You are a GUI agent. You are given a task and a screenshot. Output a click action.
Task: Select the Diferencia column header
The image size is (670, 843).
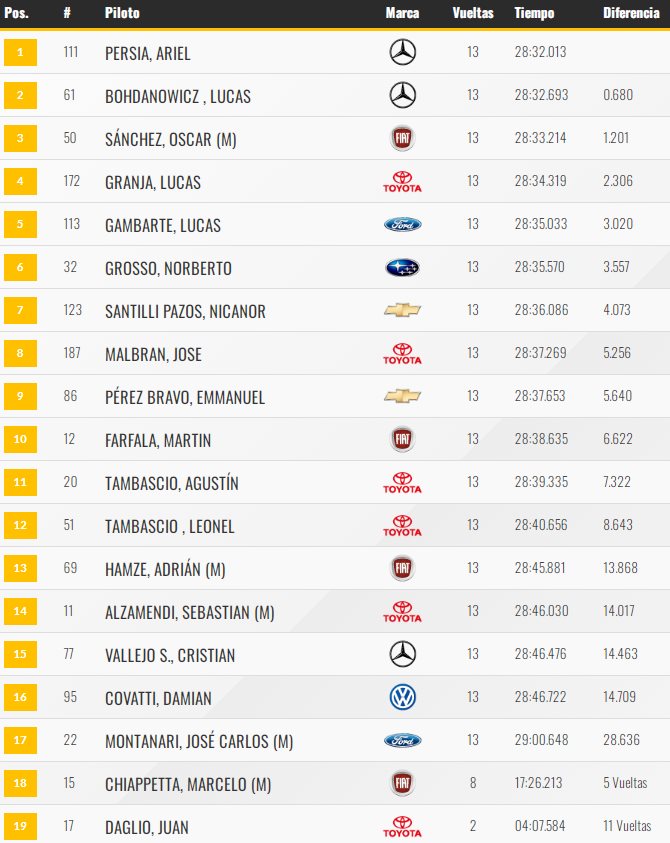pos(631,13)
